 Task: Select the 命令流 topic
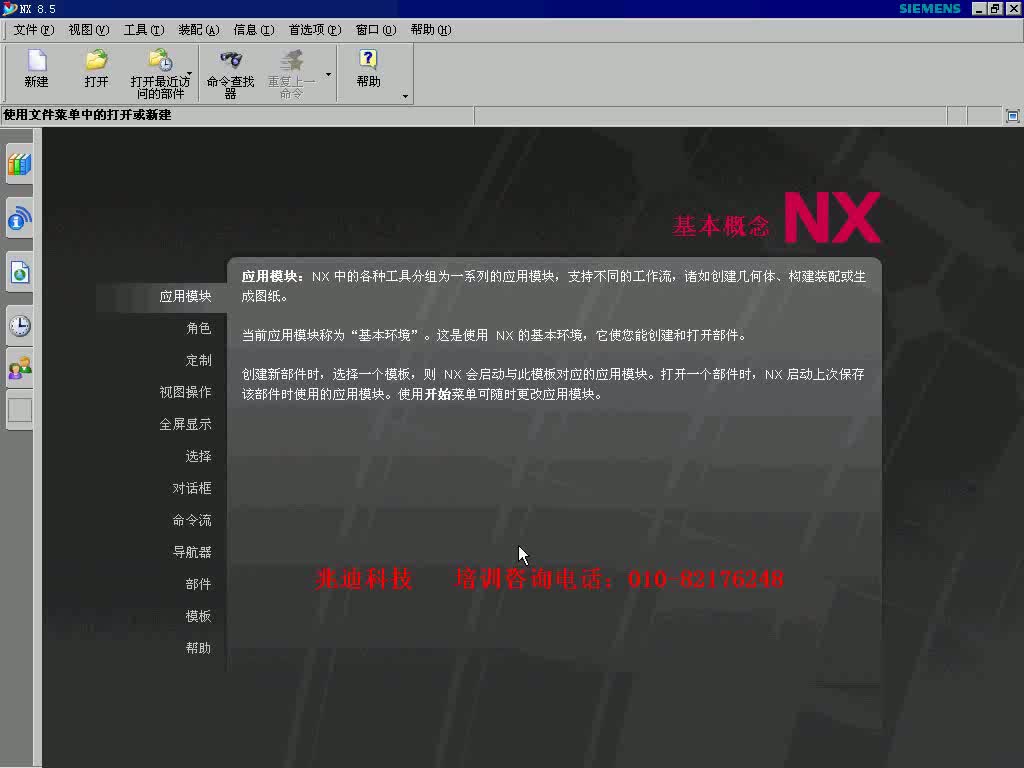click(192, 520)
